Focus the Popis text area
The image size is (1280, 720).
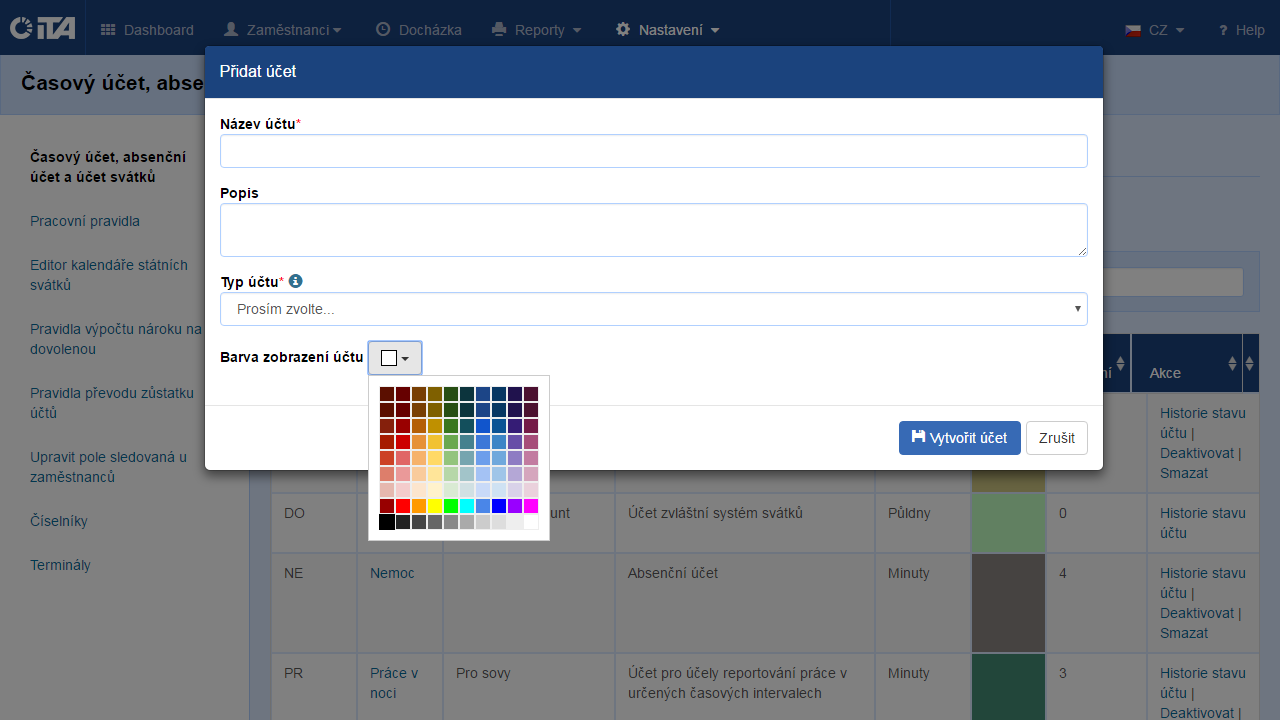653,229
